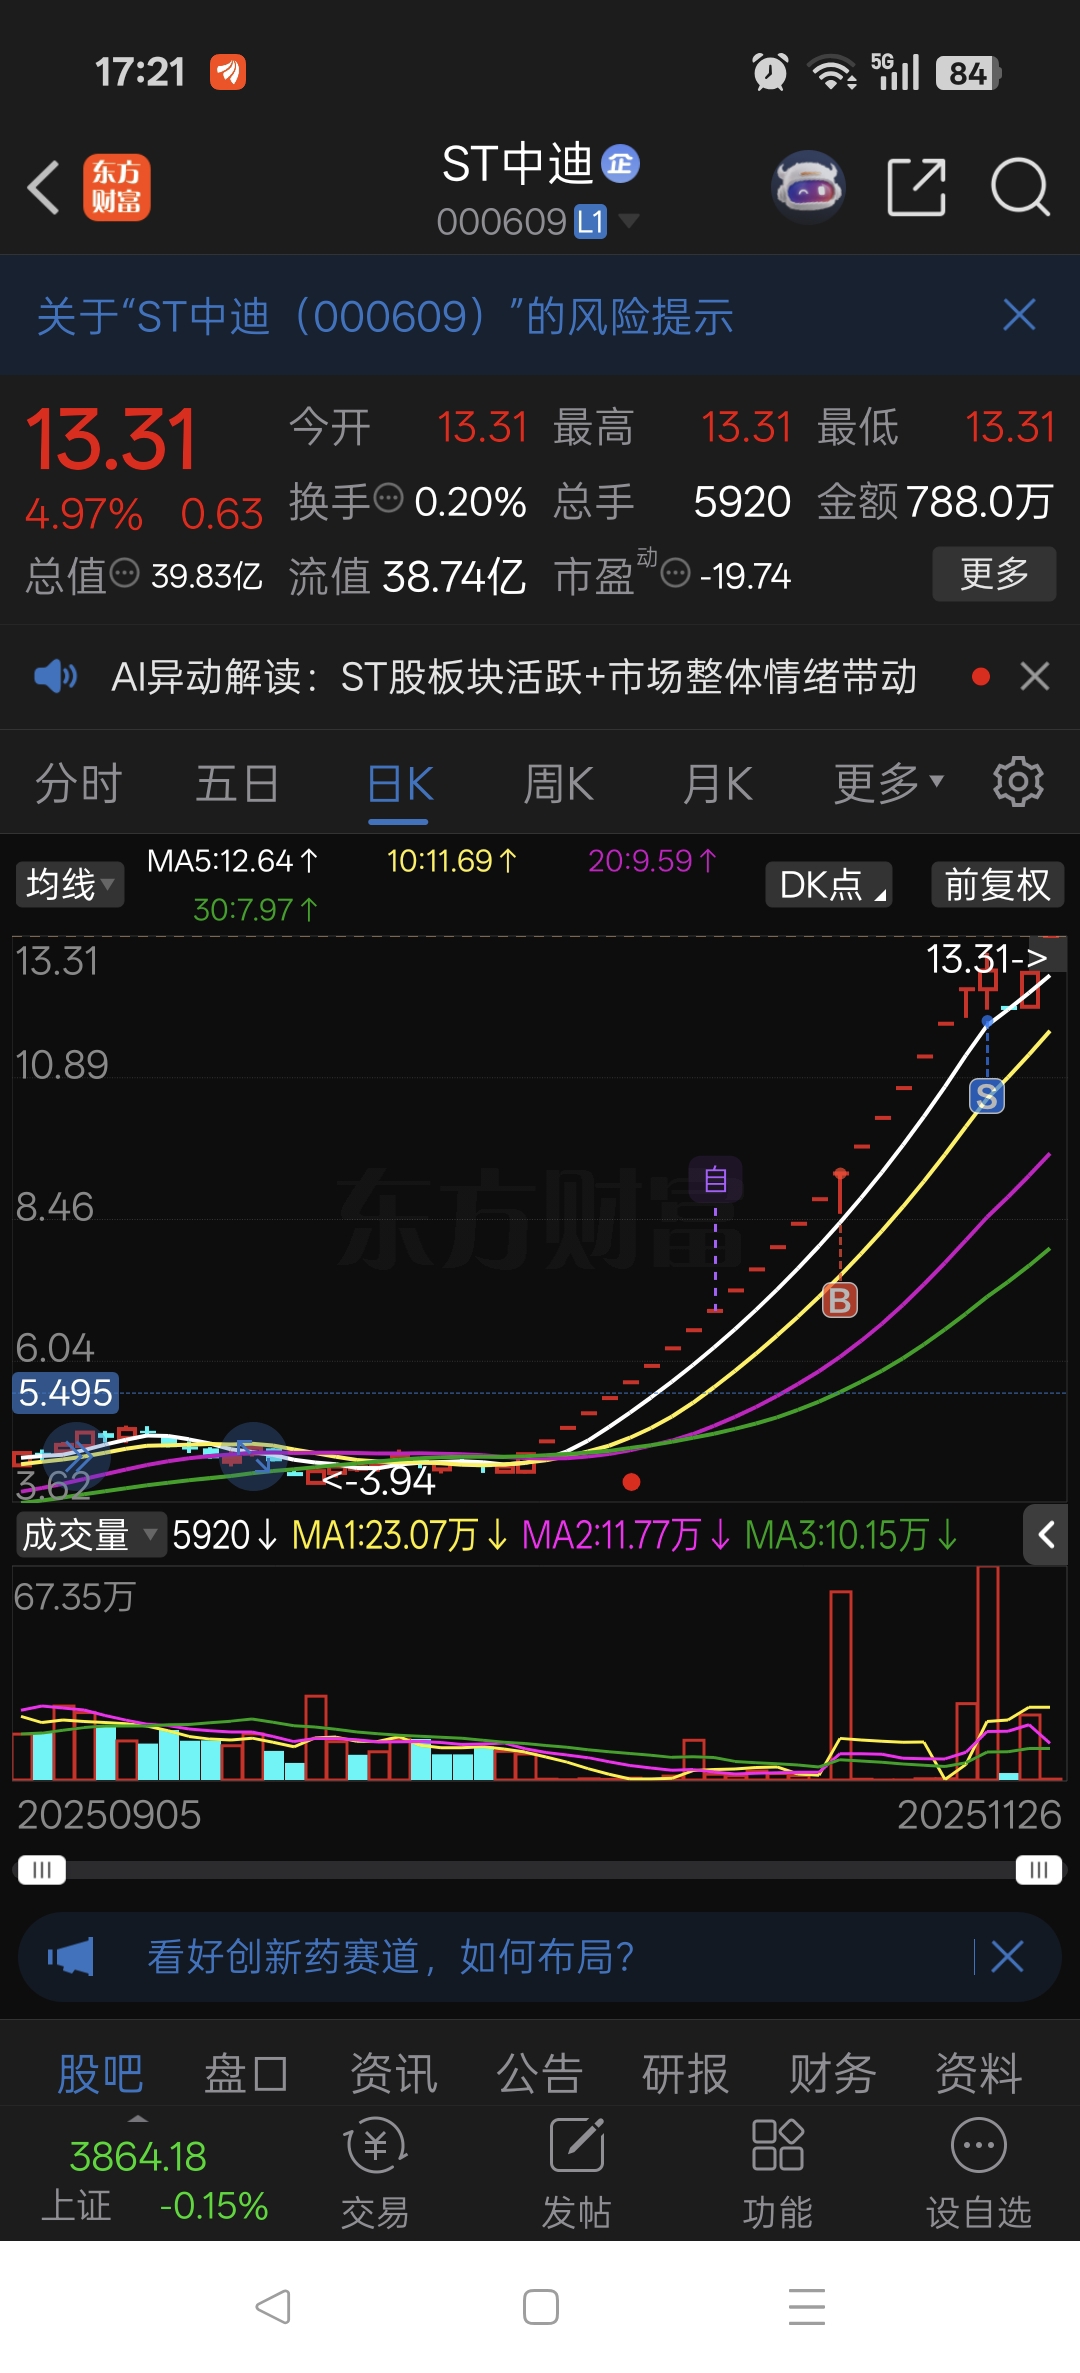Open search with magnifier icon
Image resolution: width=1080 pixels, height=2373 pixels.
point(1019,187)
